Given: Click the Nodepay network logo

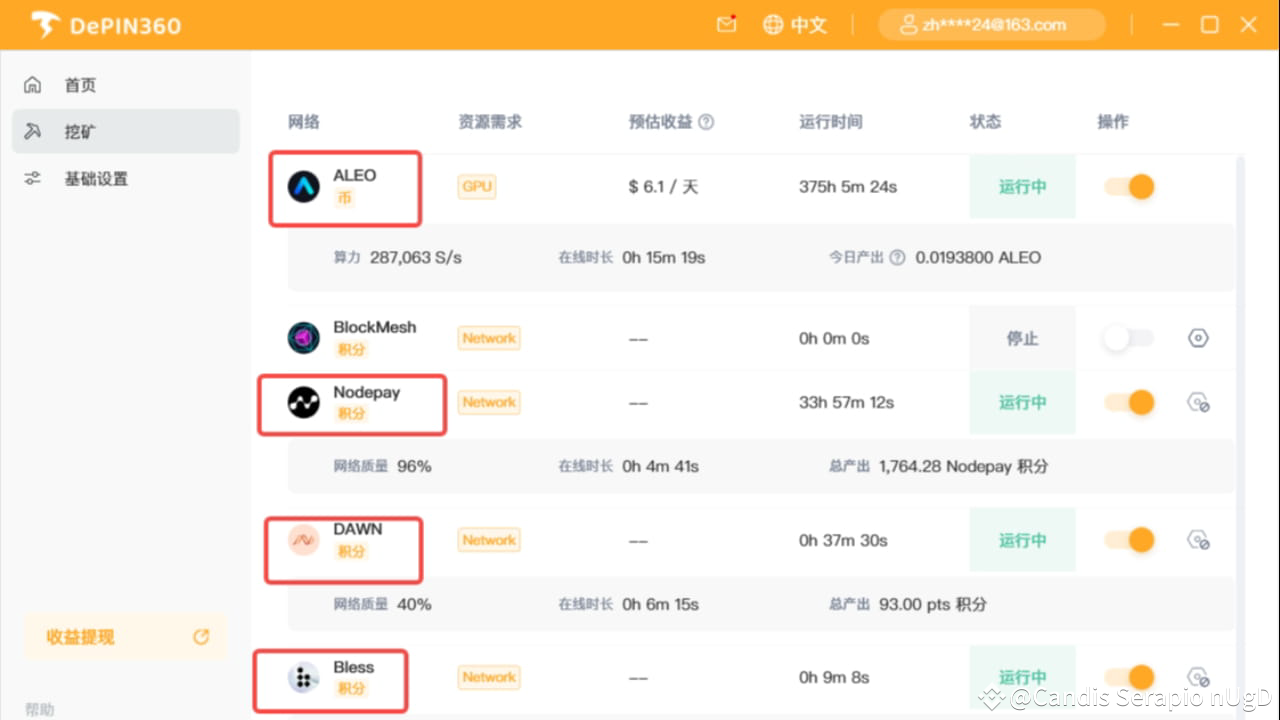Looking at the screenshot, I should tap(303, 402).
